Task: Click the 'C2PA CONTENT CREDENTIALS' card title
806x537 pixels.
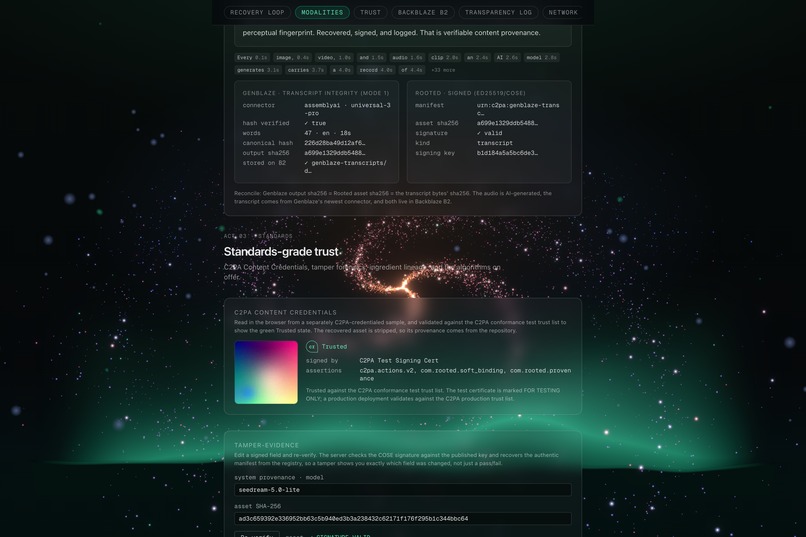Action: [x=285, y=312]
